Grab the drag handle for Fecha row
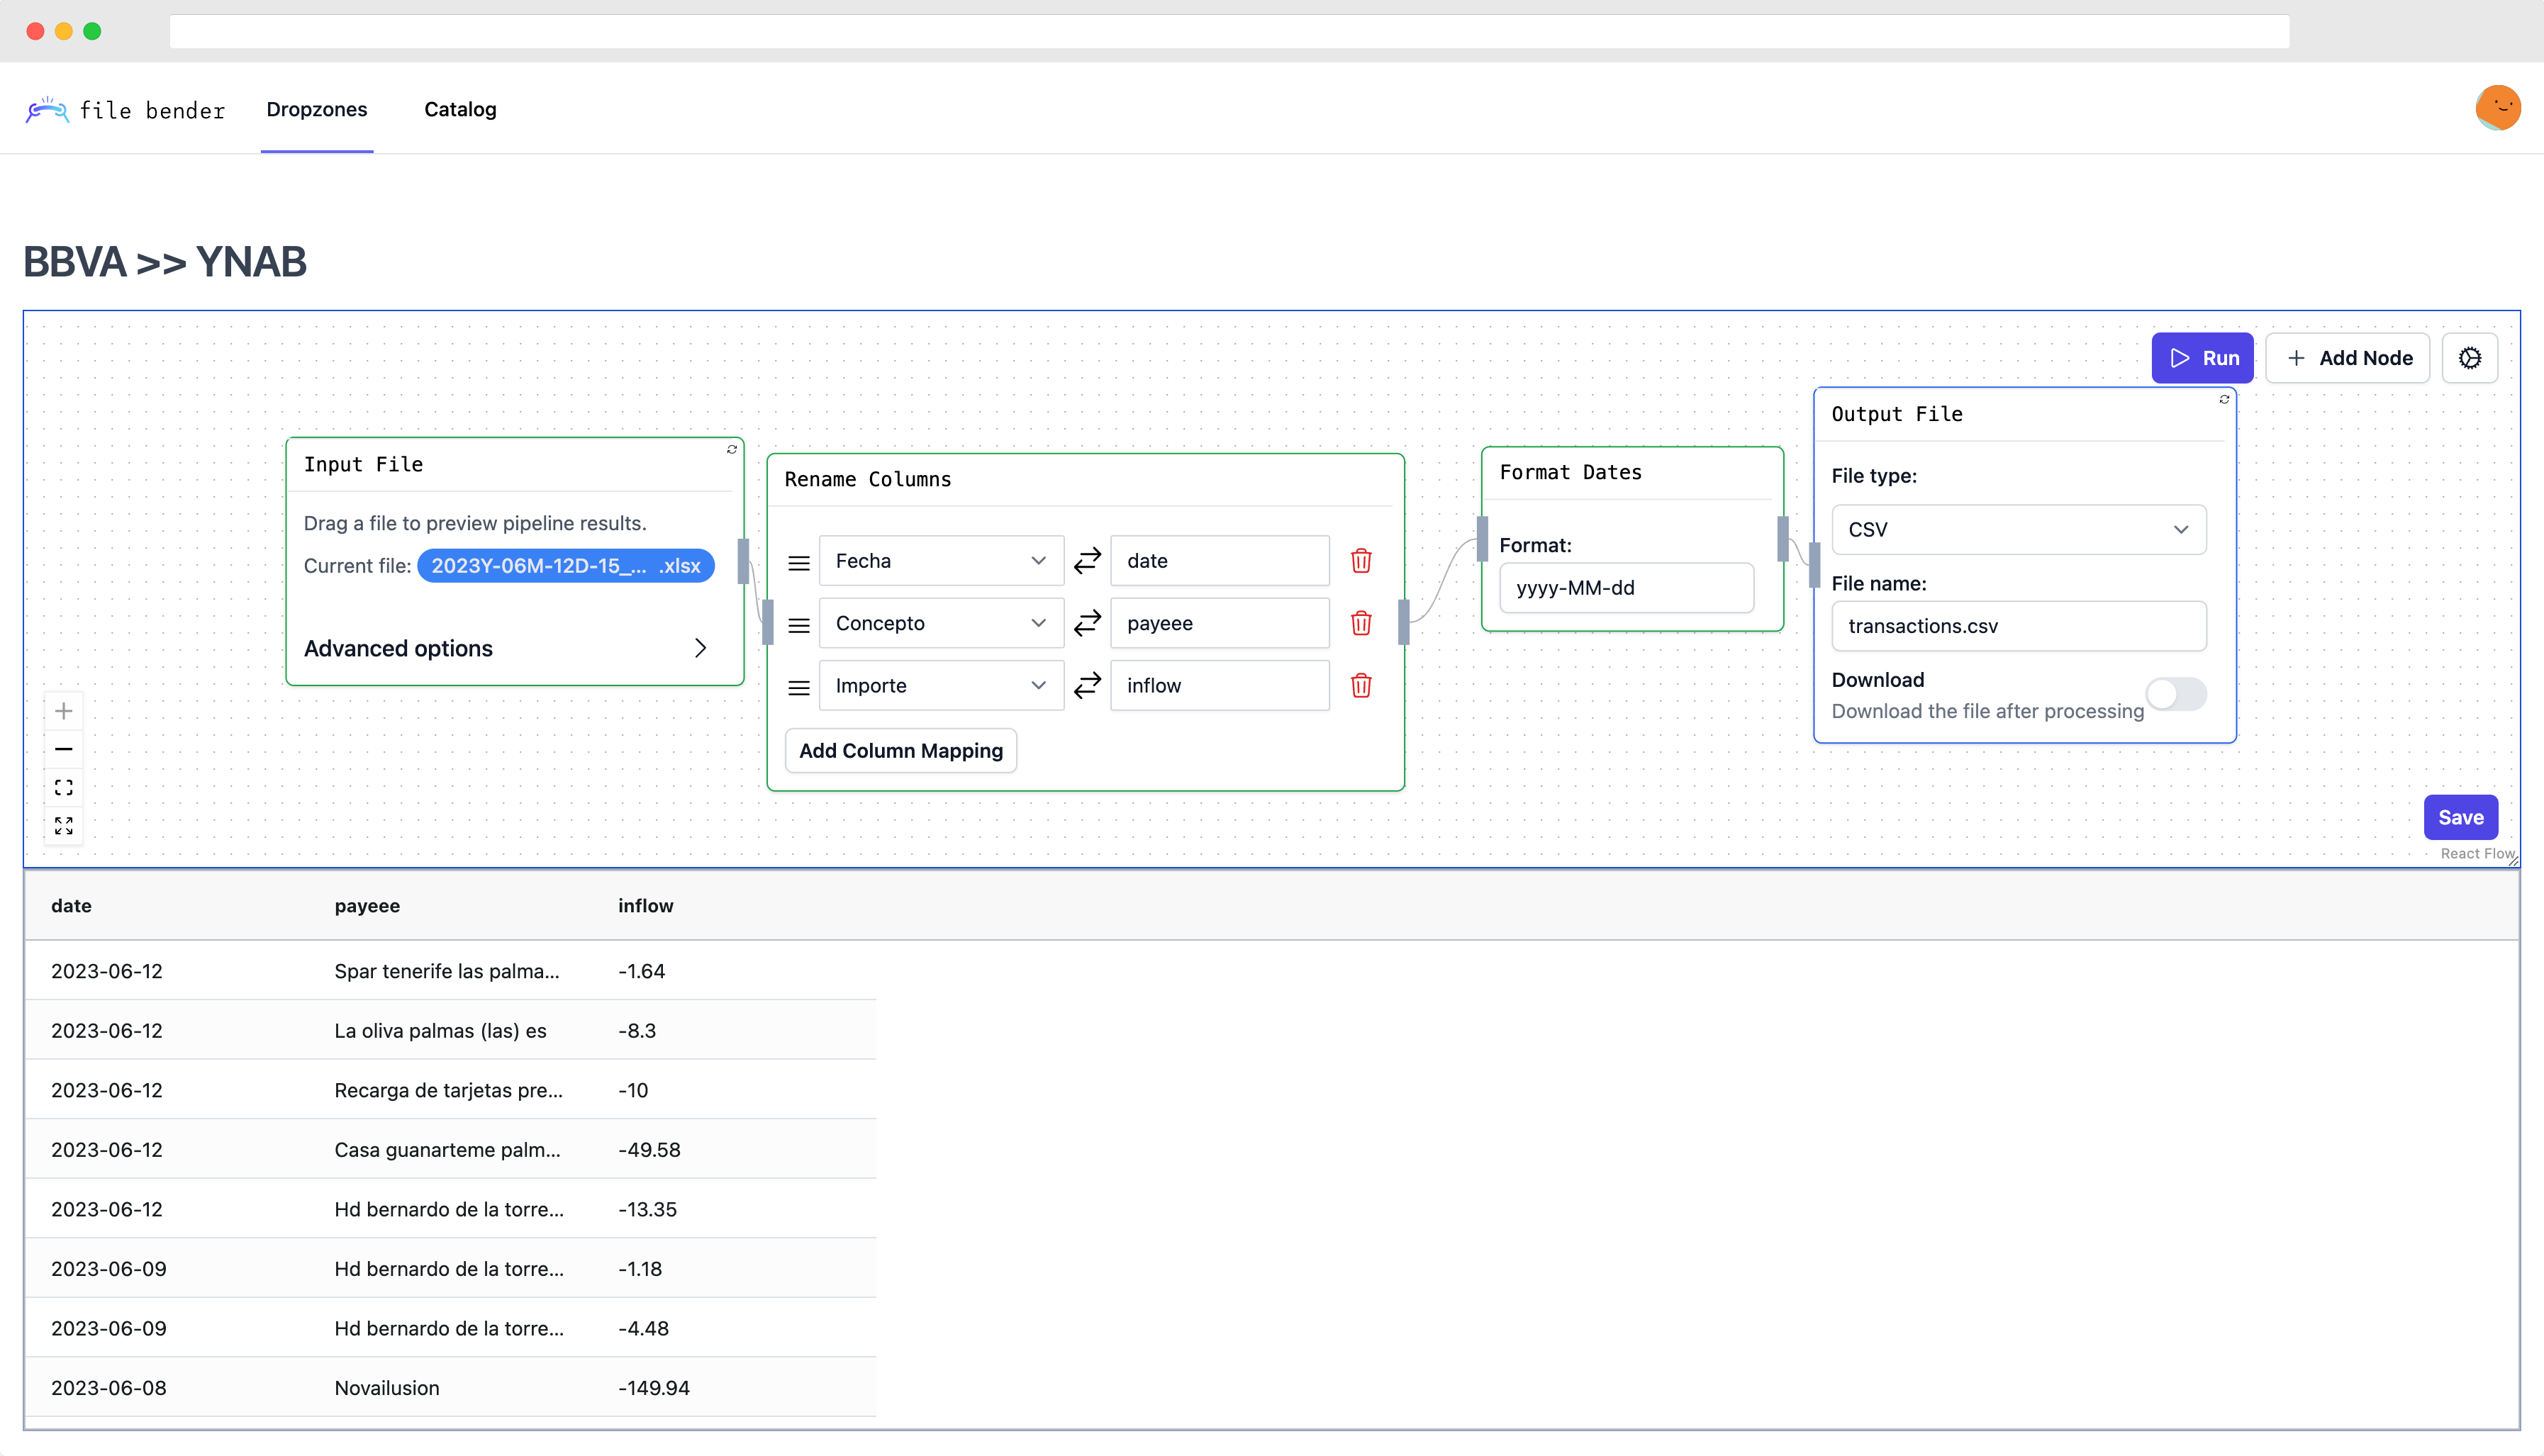 (798, 563)
